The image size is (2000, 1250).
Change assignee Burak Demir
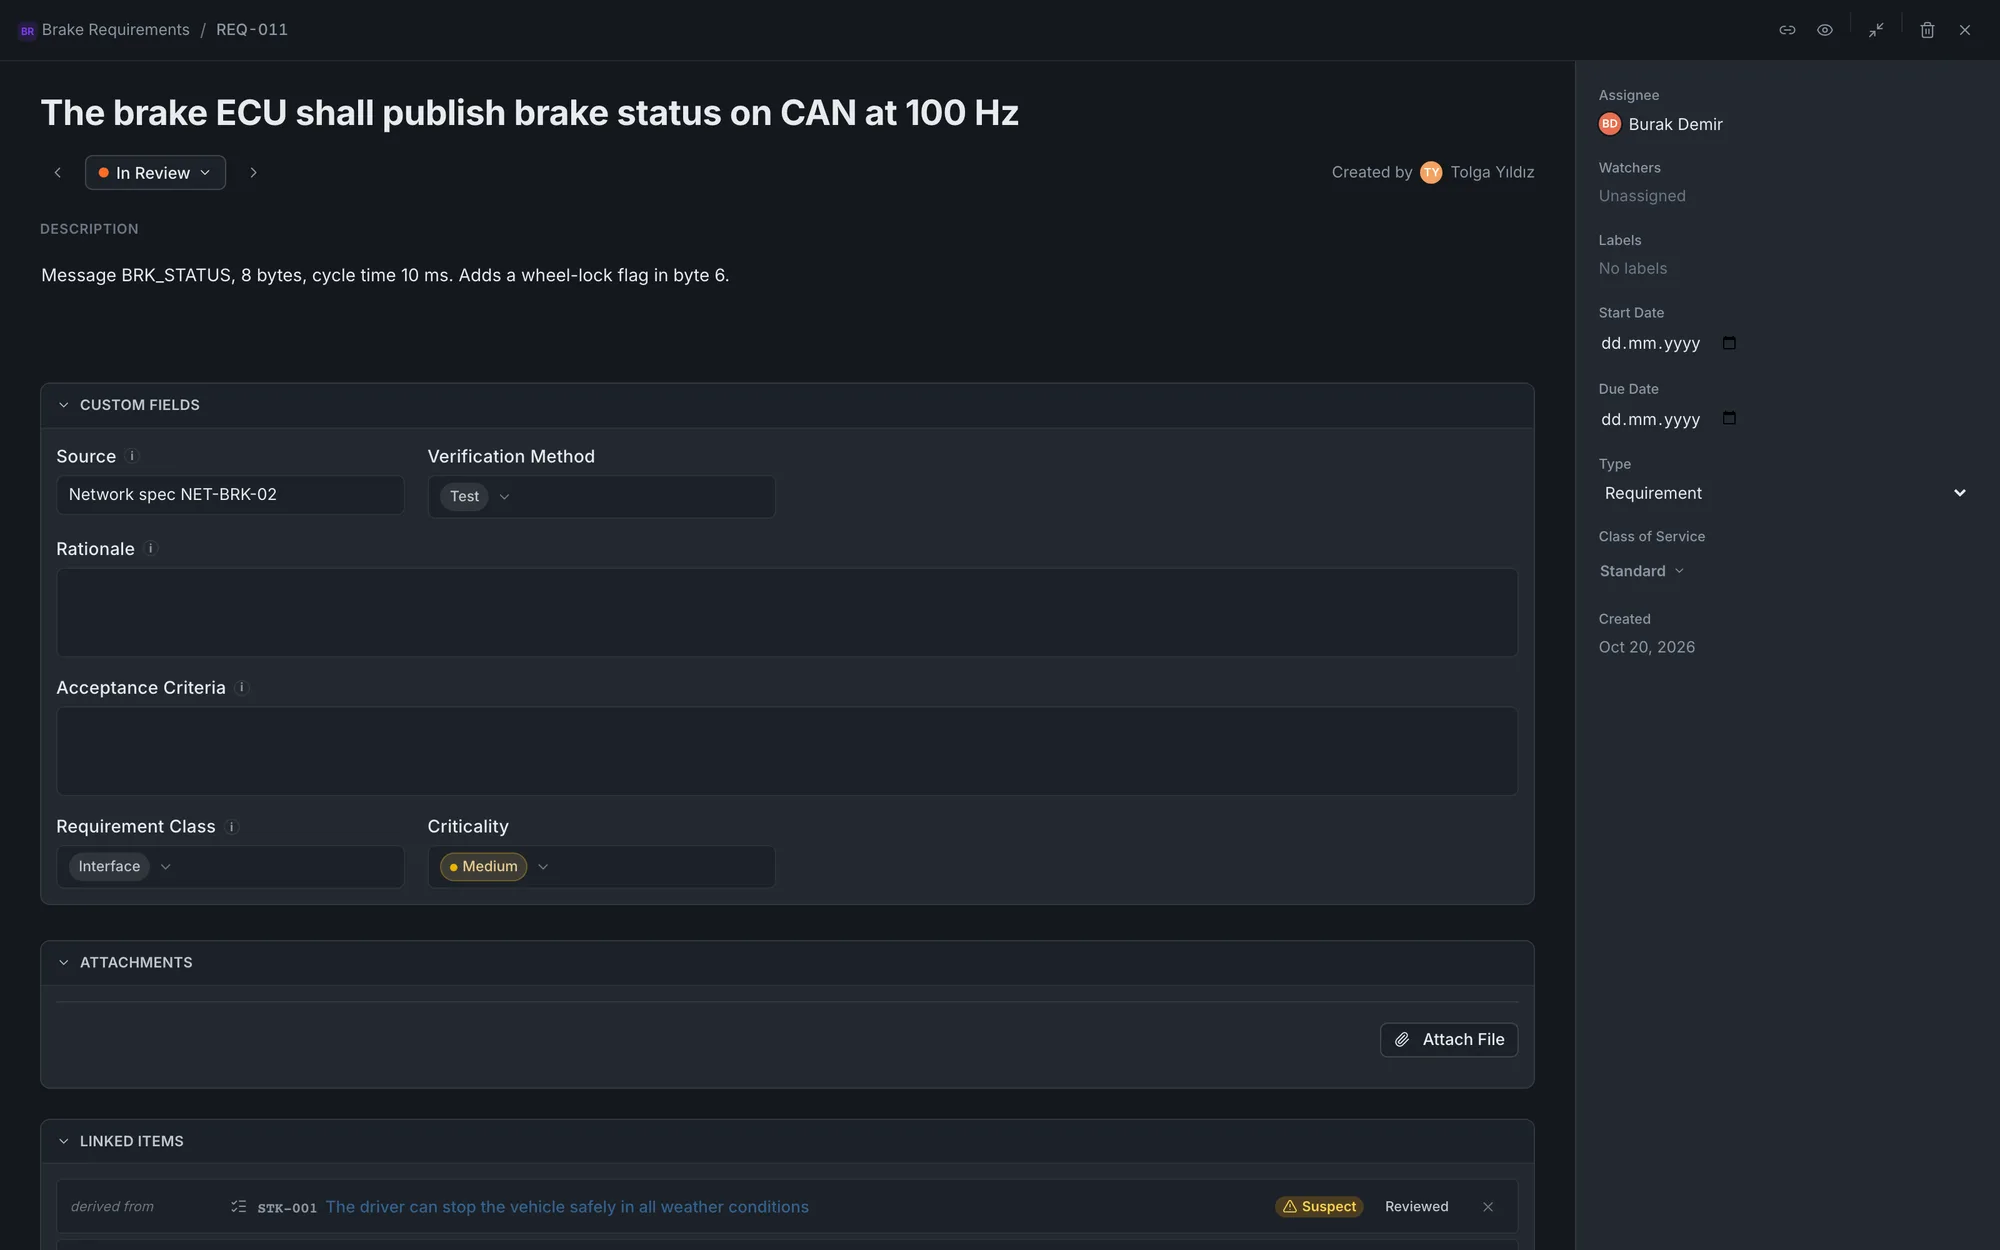click(1661, 124)
